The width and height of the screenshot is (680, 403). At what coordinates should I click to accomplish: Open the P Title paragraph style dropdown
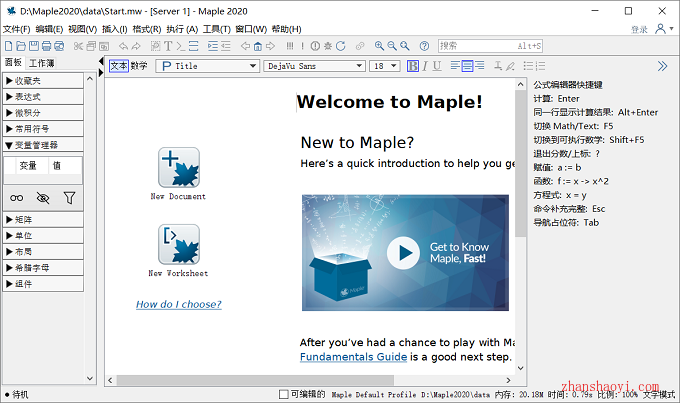pyautogui.click(x=208, y=66)
